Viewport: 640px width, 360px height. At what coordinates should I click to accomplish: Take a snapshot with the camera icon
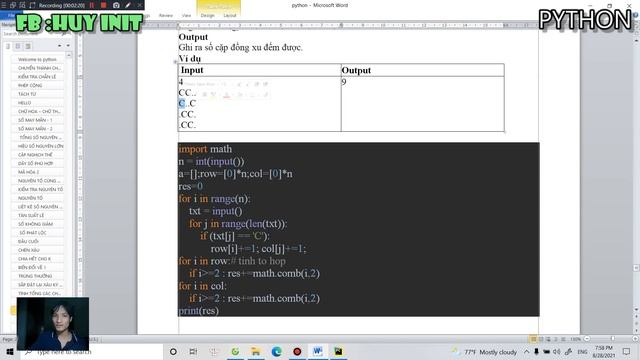[x=116, y=5]
